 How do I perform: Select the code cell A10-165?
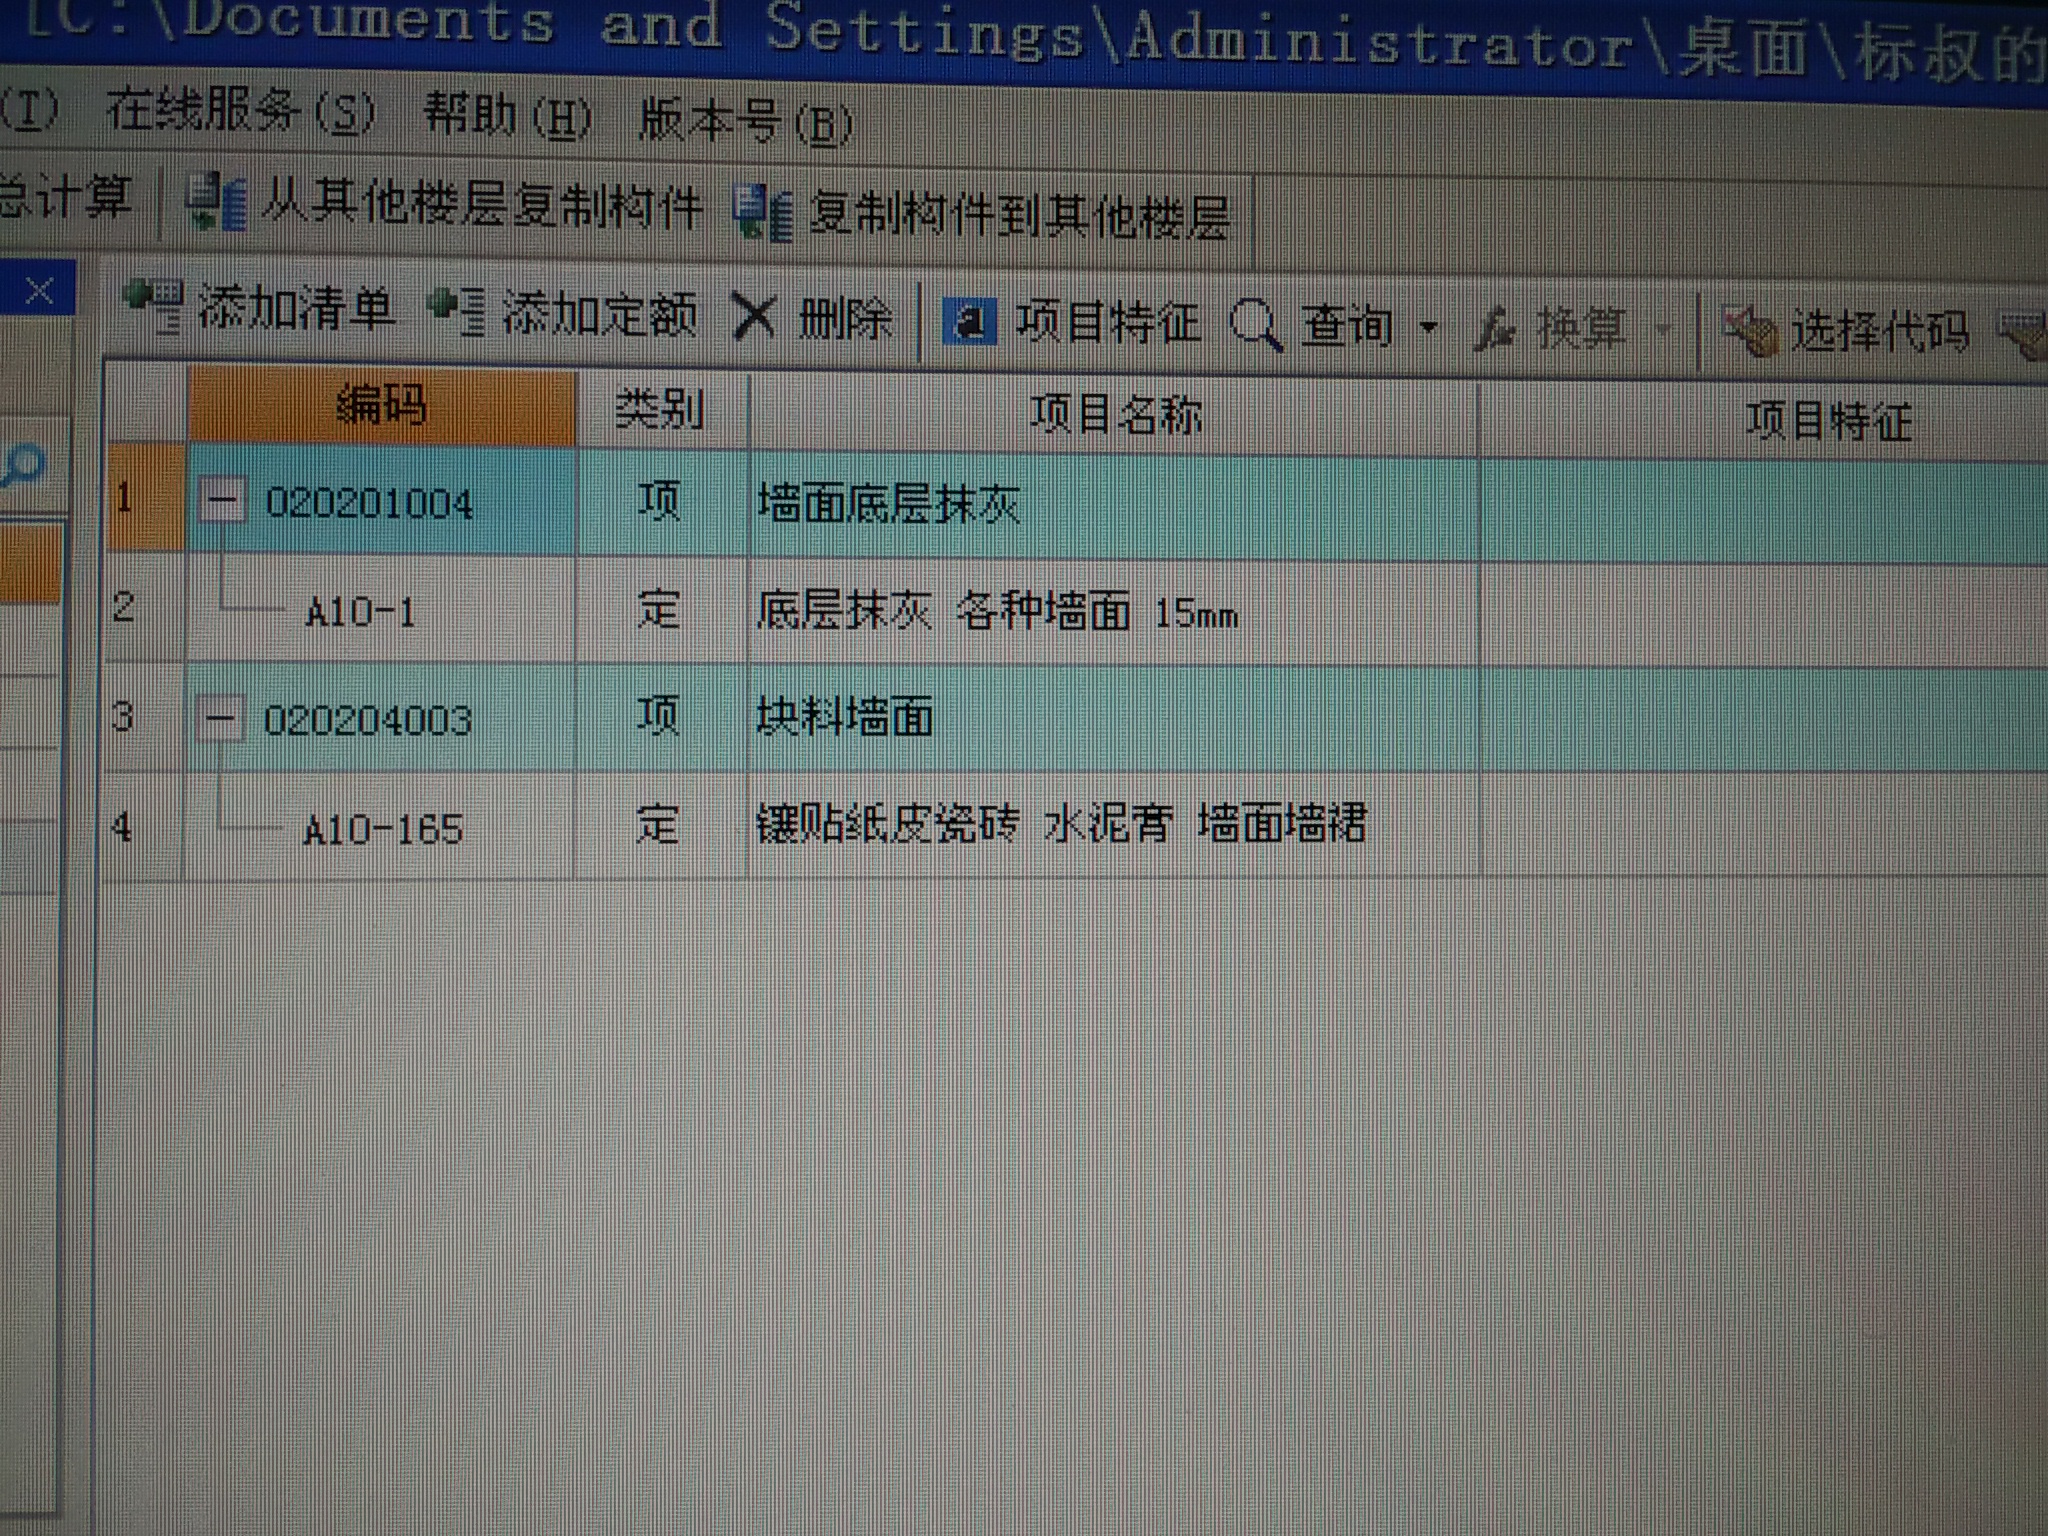tap(381, 827)
